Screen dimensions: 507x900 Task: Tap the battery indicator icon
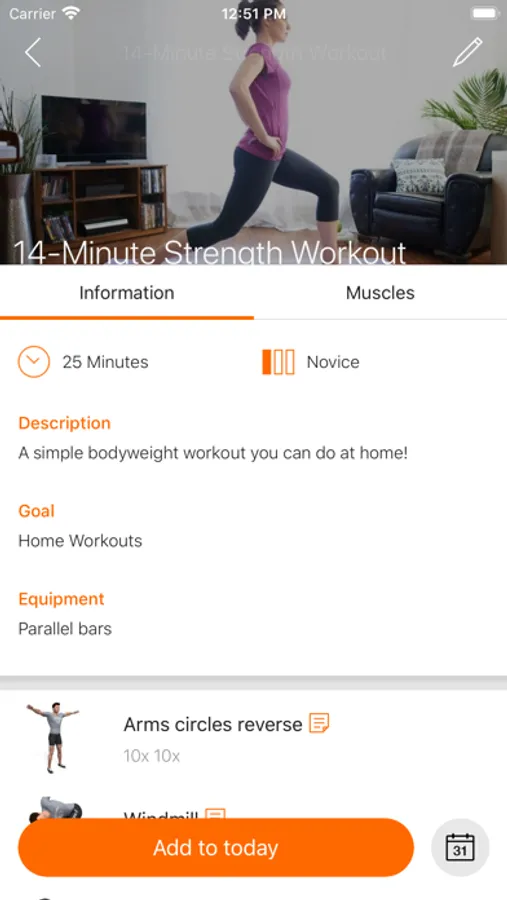click(x=484, y=13)
